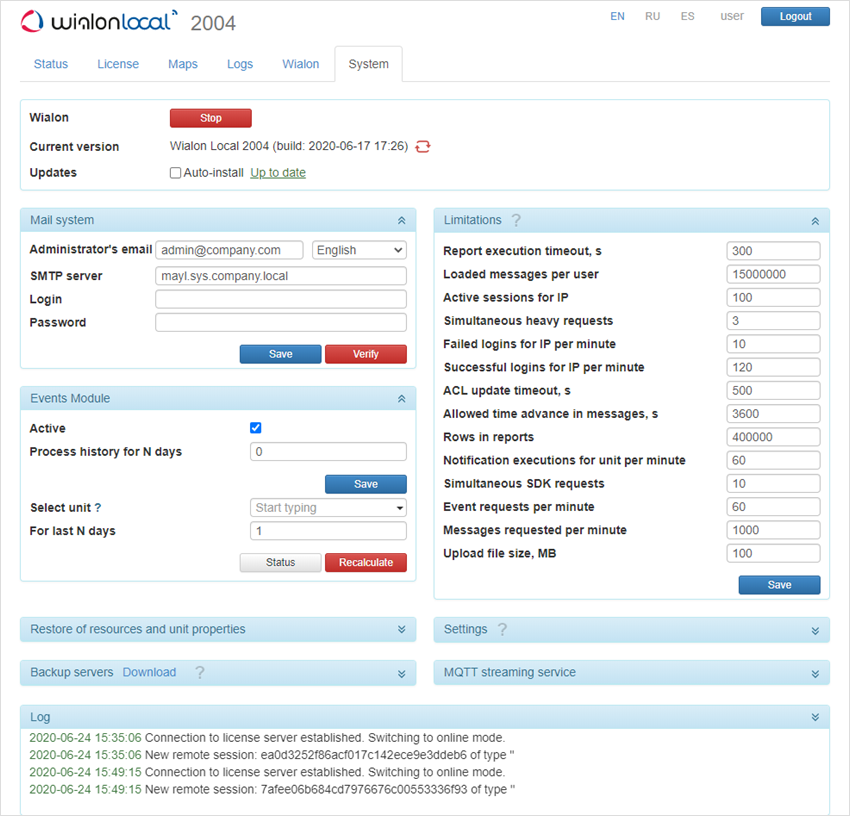Edit Notification executions for unit per minute field
Viewport: 850px width, 816px height.
[774, 460]
